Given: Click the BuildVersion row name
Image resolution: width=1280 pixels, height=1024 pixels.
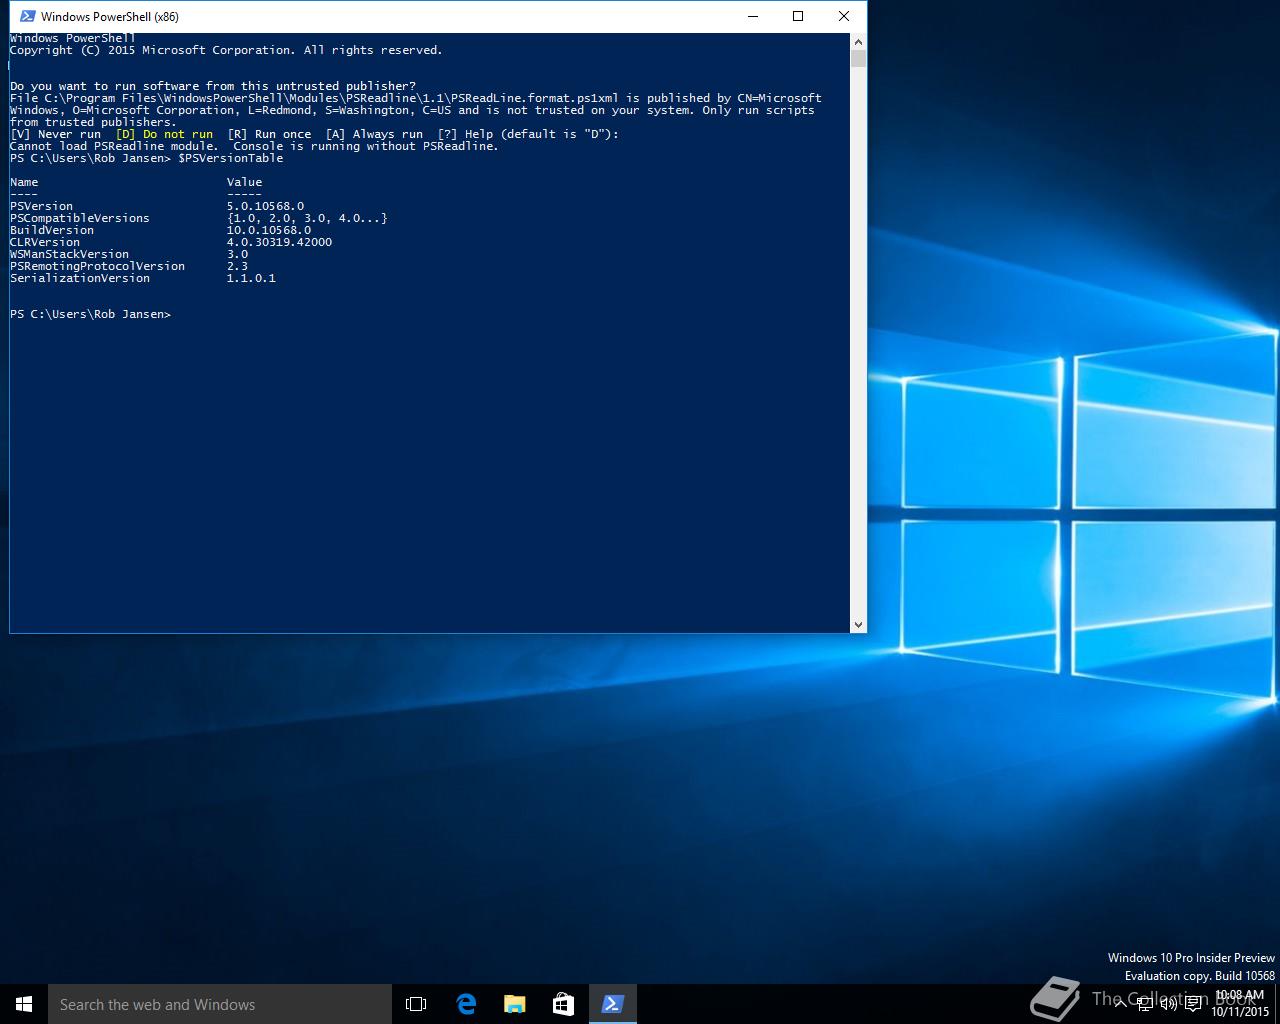Looking at the screenshot, I should tap(52, 230).
